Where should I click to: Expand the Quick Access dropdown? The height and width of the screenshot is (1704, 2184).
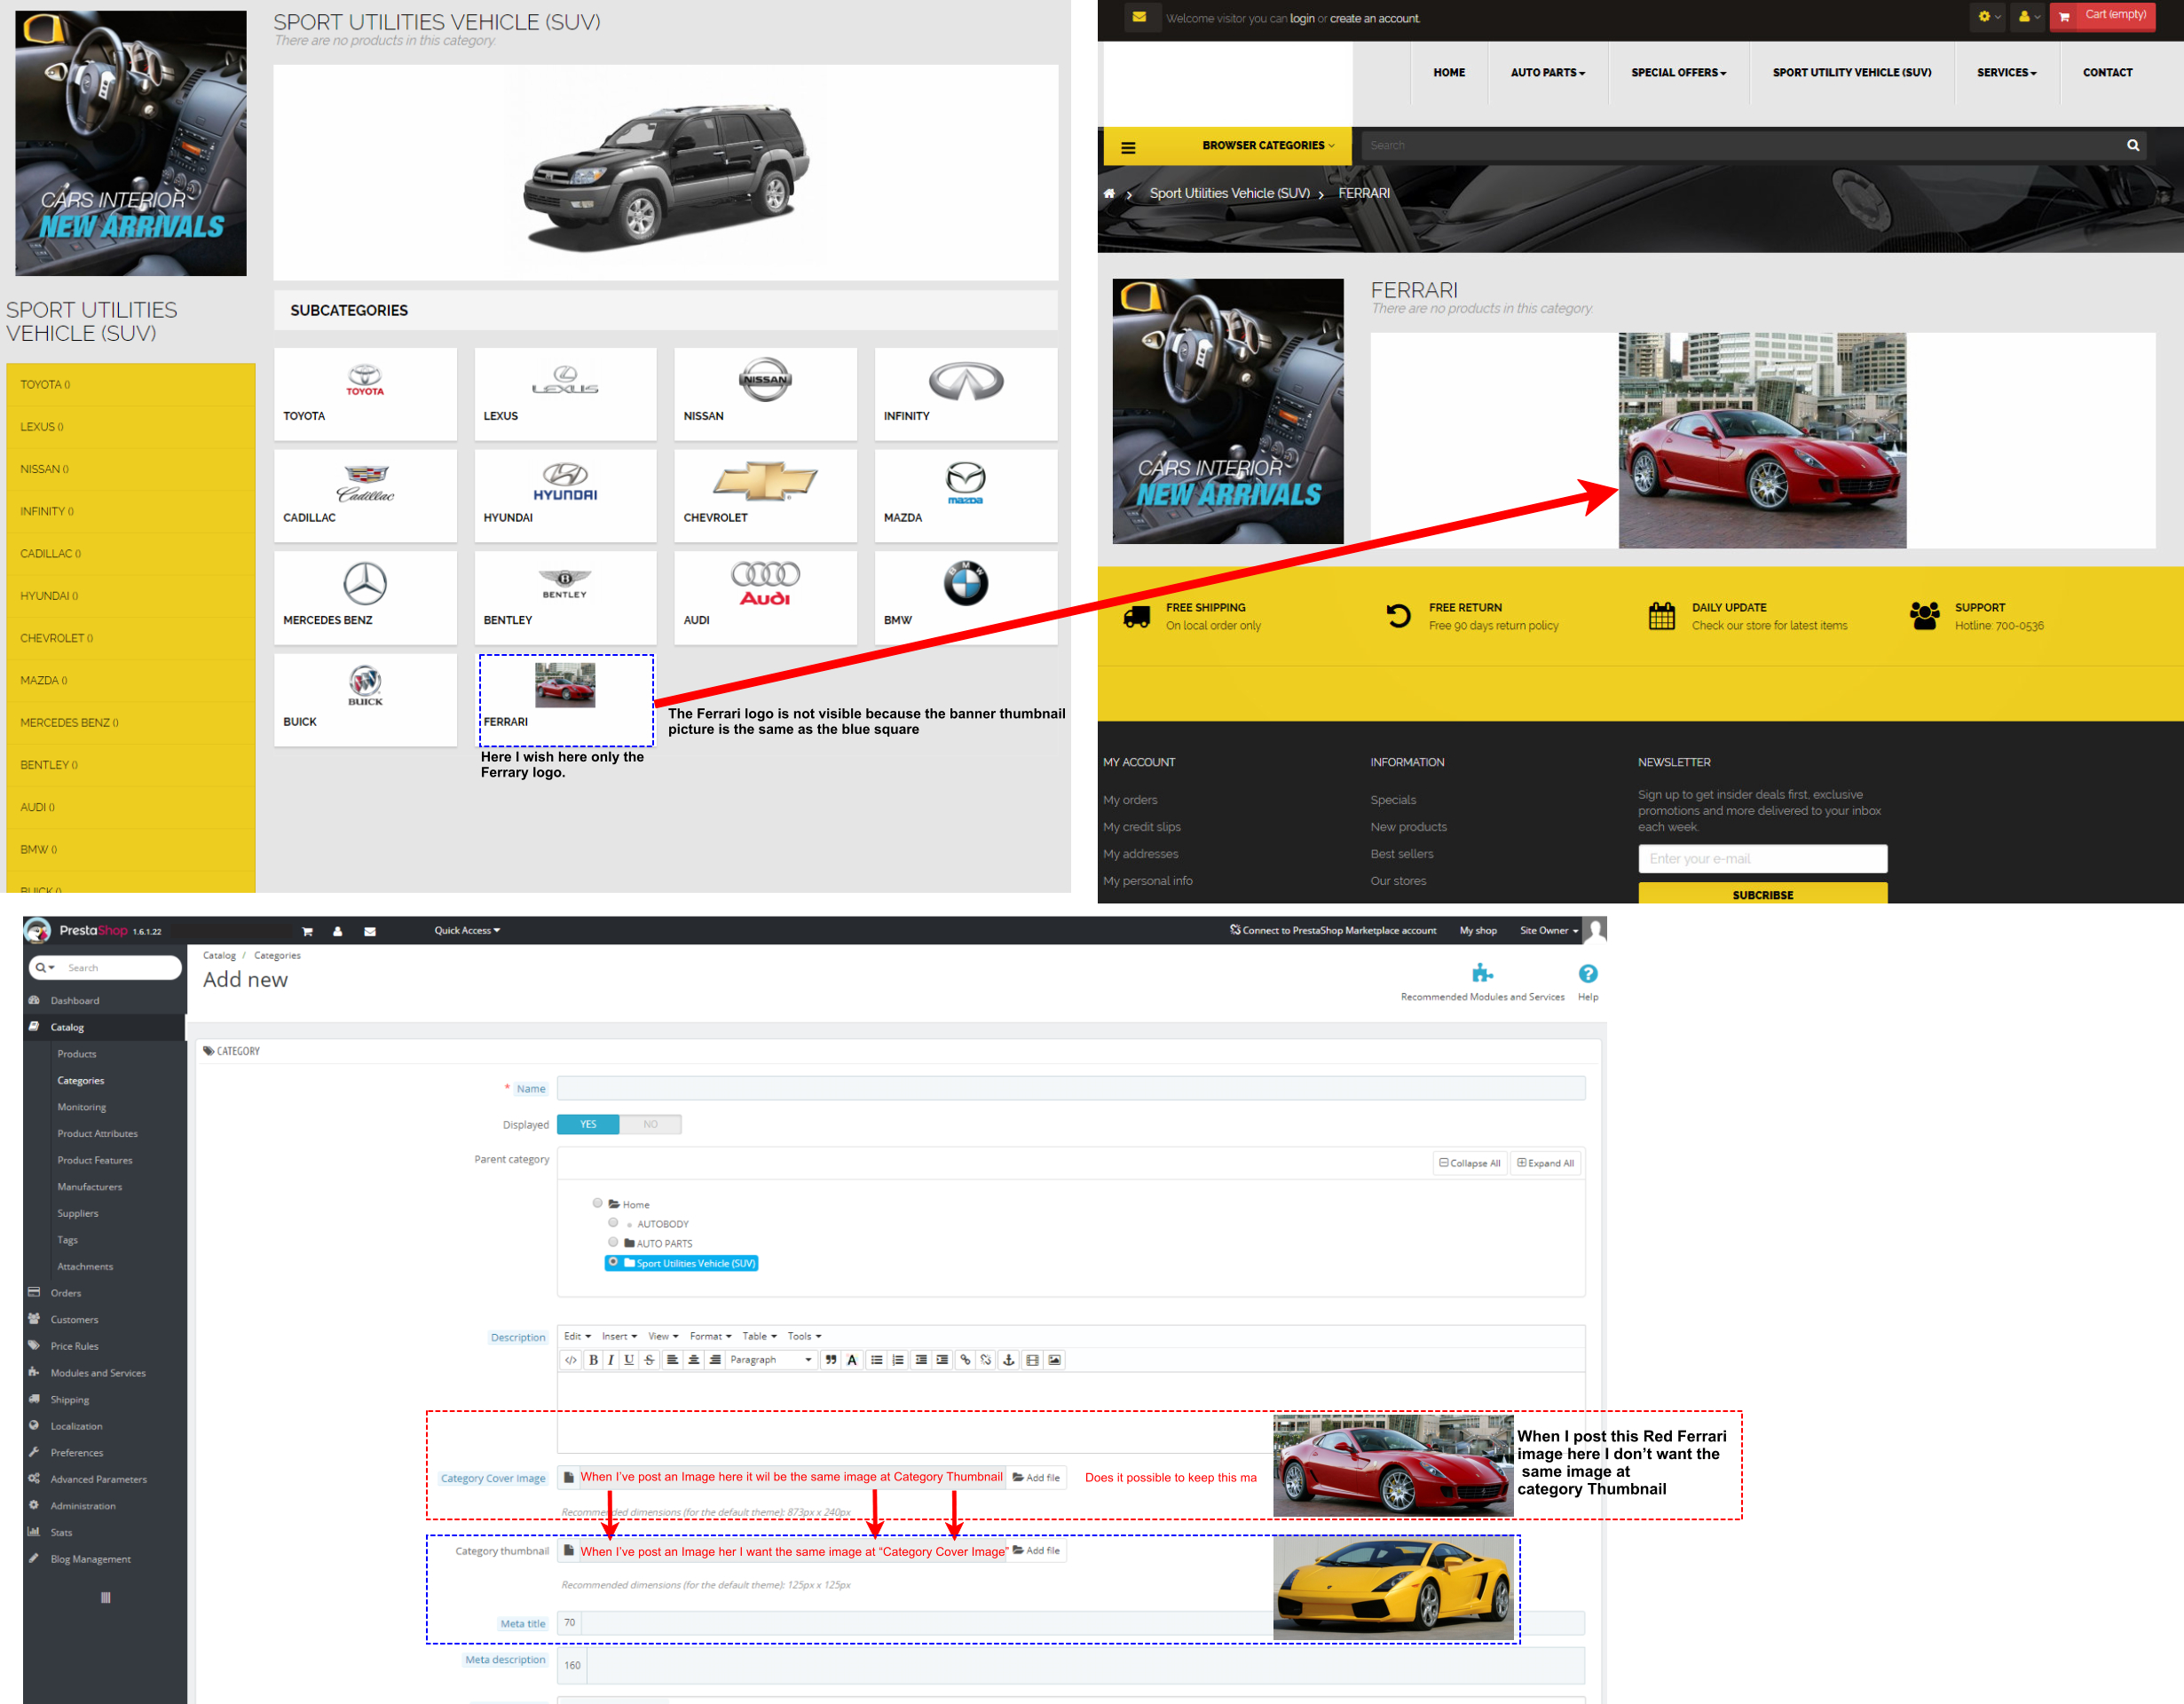tap(467, 931)
